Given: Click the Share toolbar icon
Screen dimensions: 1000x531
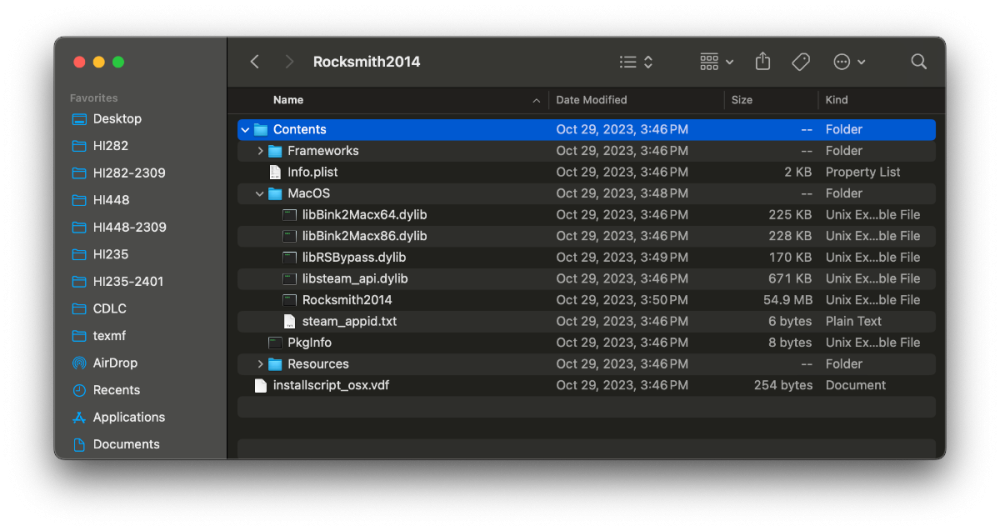Looking at the screenshot, I should (763, 62).
